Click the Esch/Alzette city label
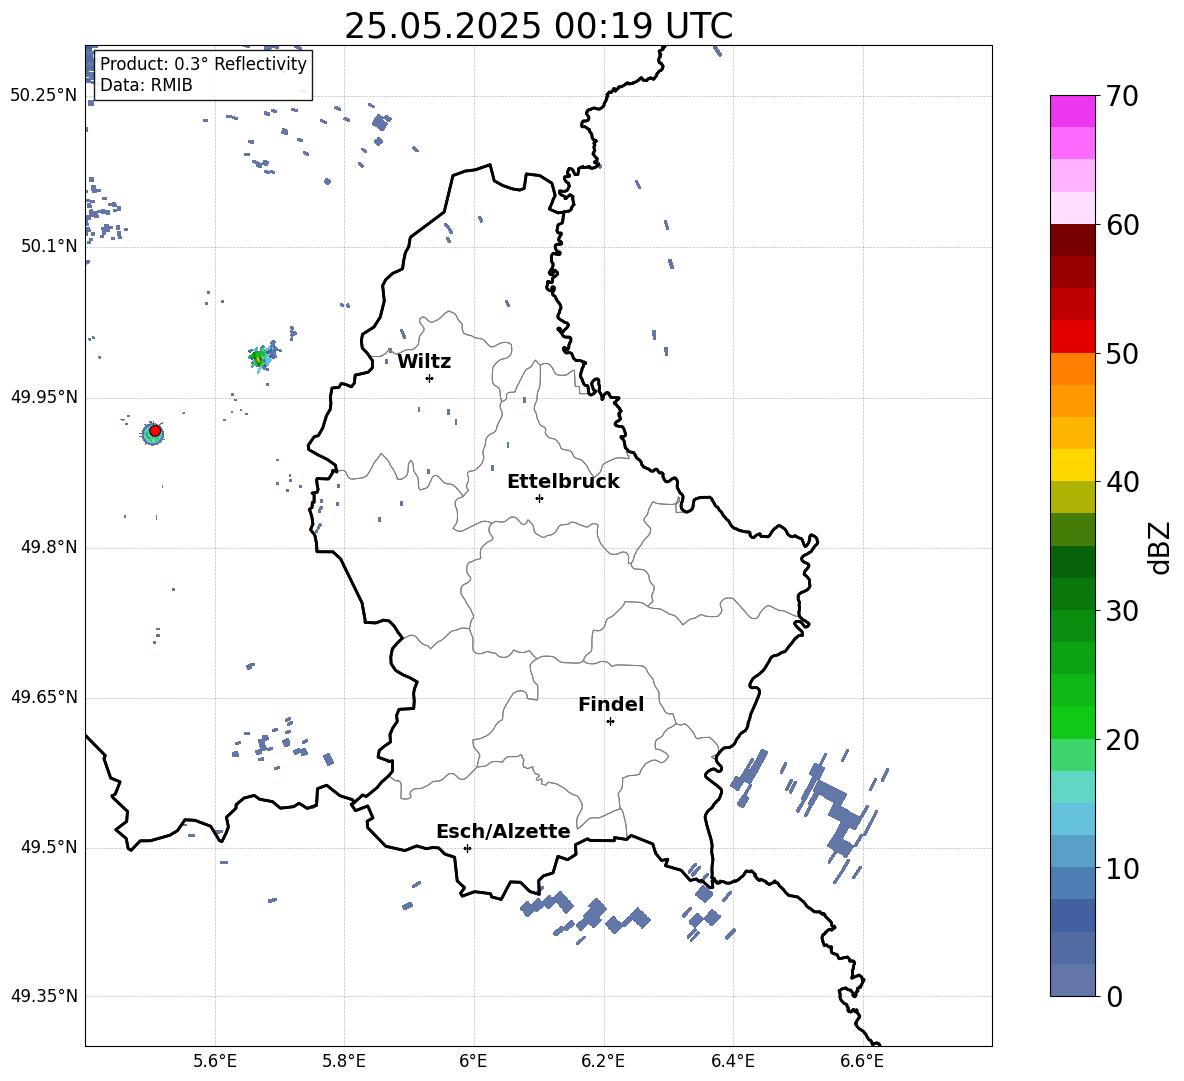1184x1081 pixels. click(503, 831)
